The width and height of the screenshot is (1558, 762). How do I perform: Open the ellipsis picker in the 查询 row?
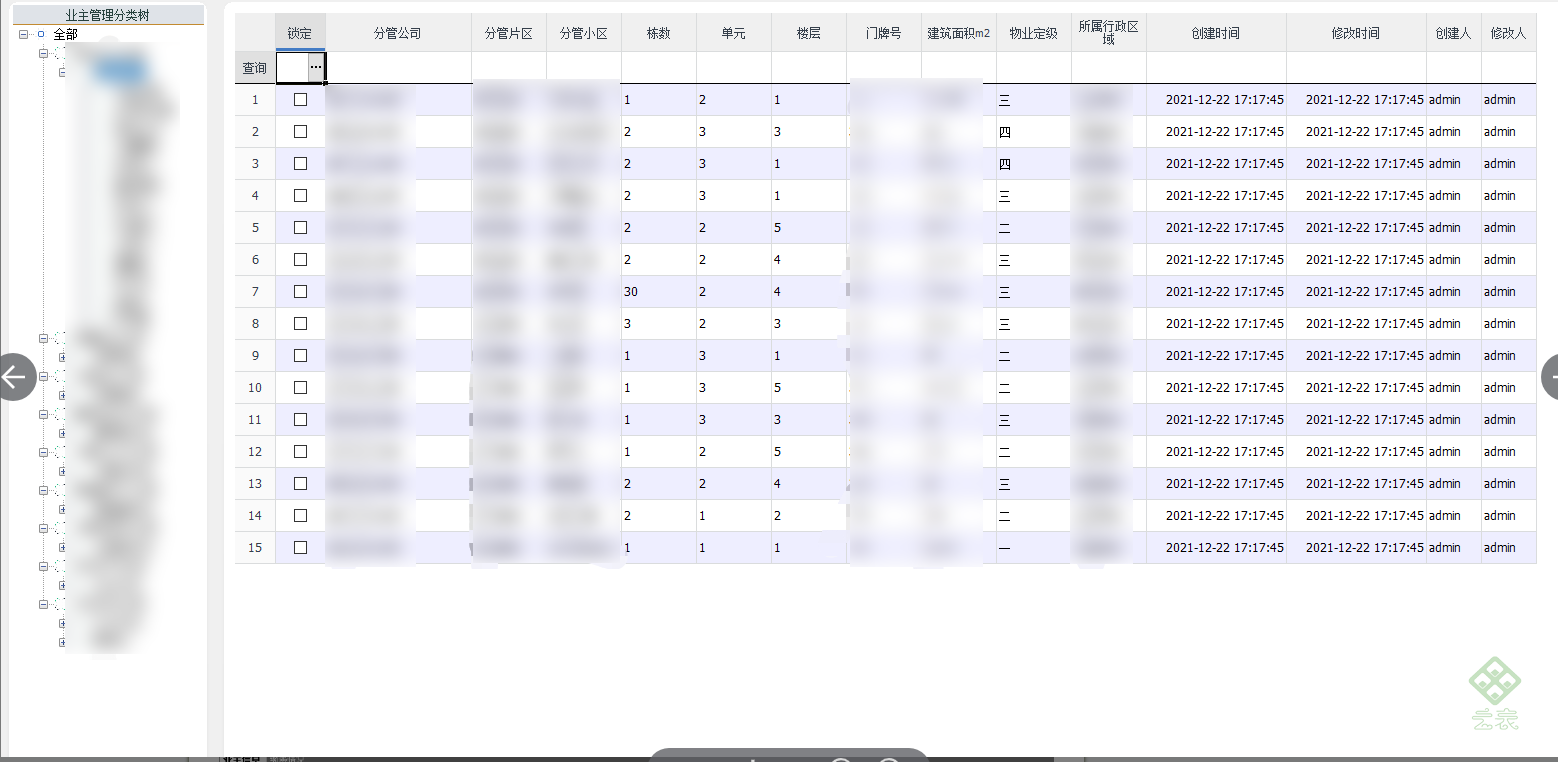coord(316,67)
